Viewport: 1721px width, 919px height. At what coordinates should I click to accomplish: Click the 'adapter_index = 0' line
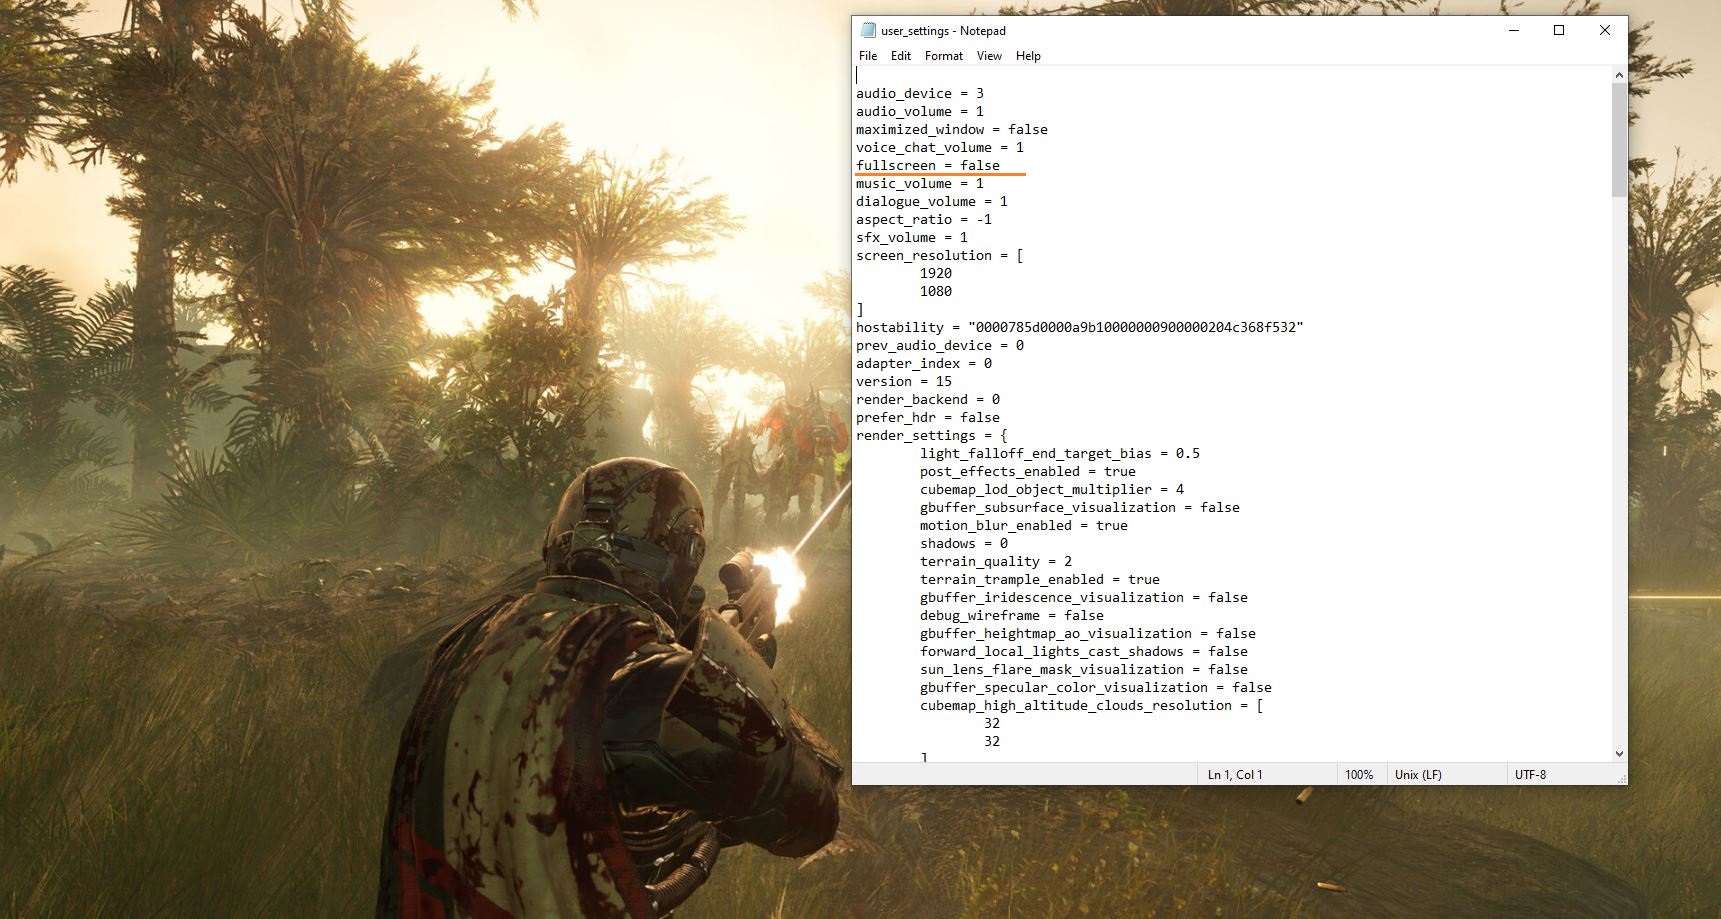(924, 363)
